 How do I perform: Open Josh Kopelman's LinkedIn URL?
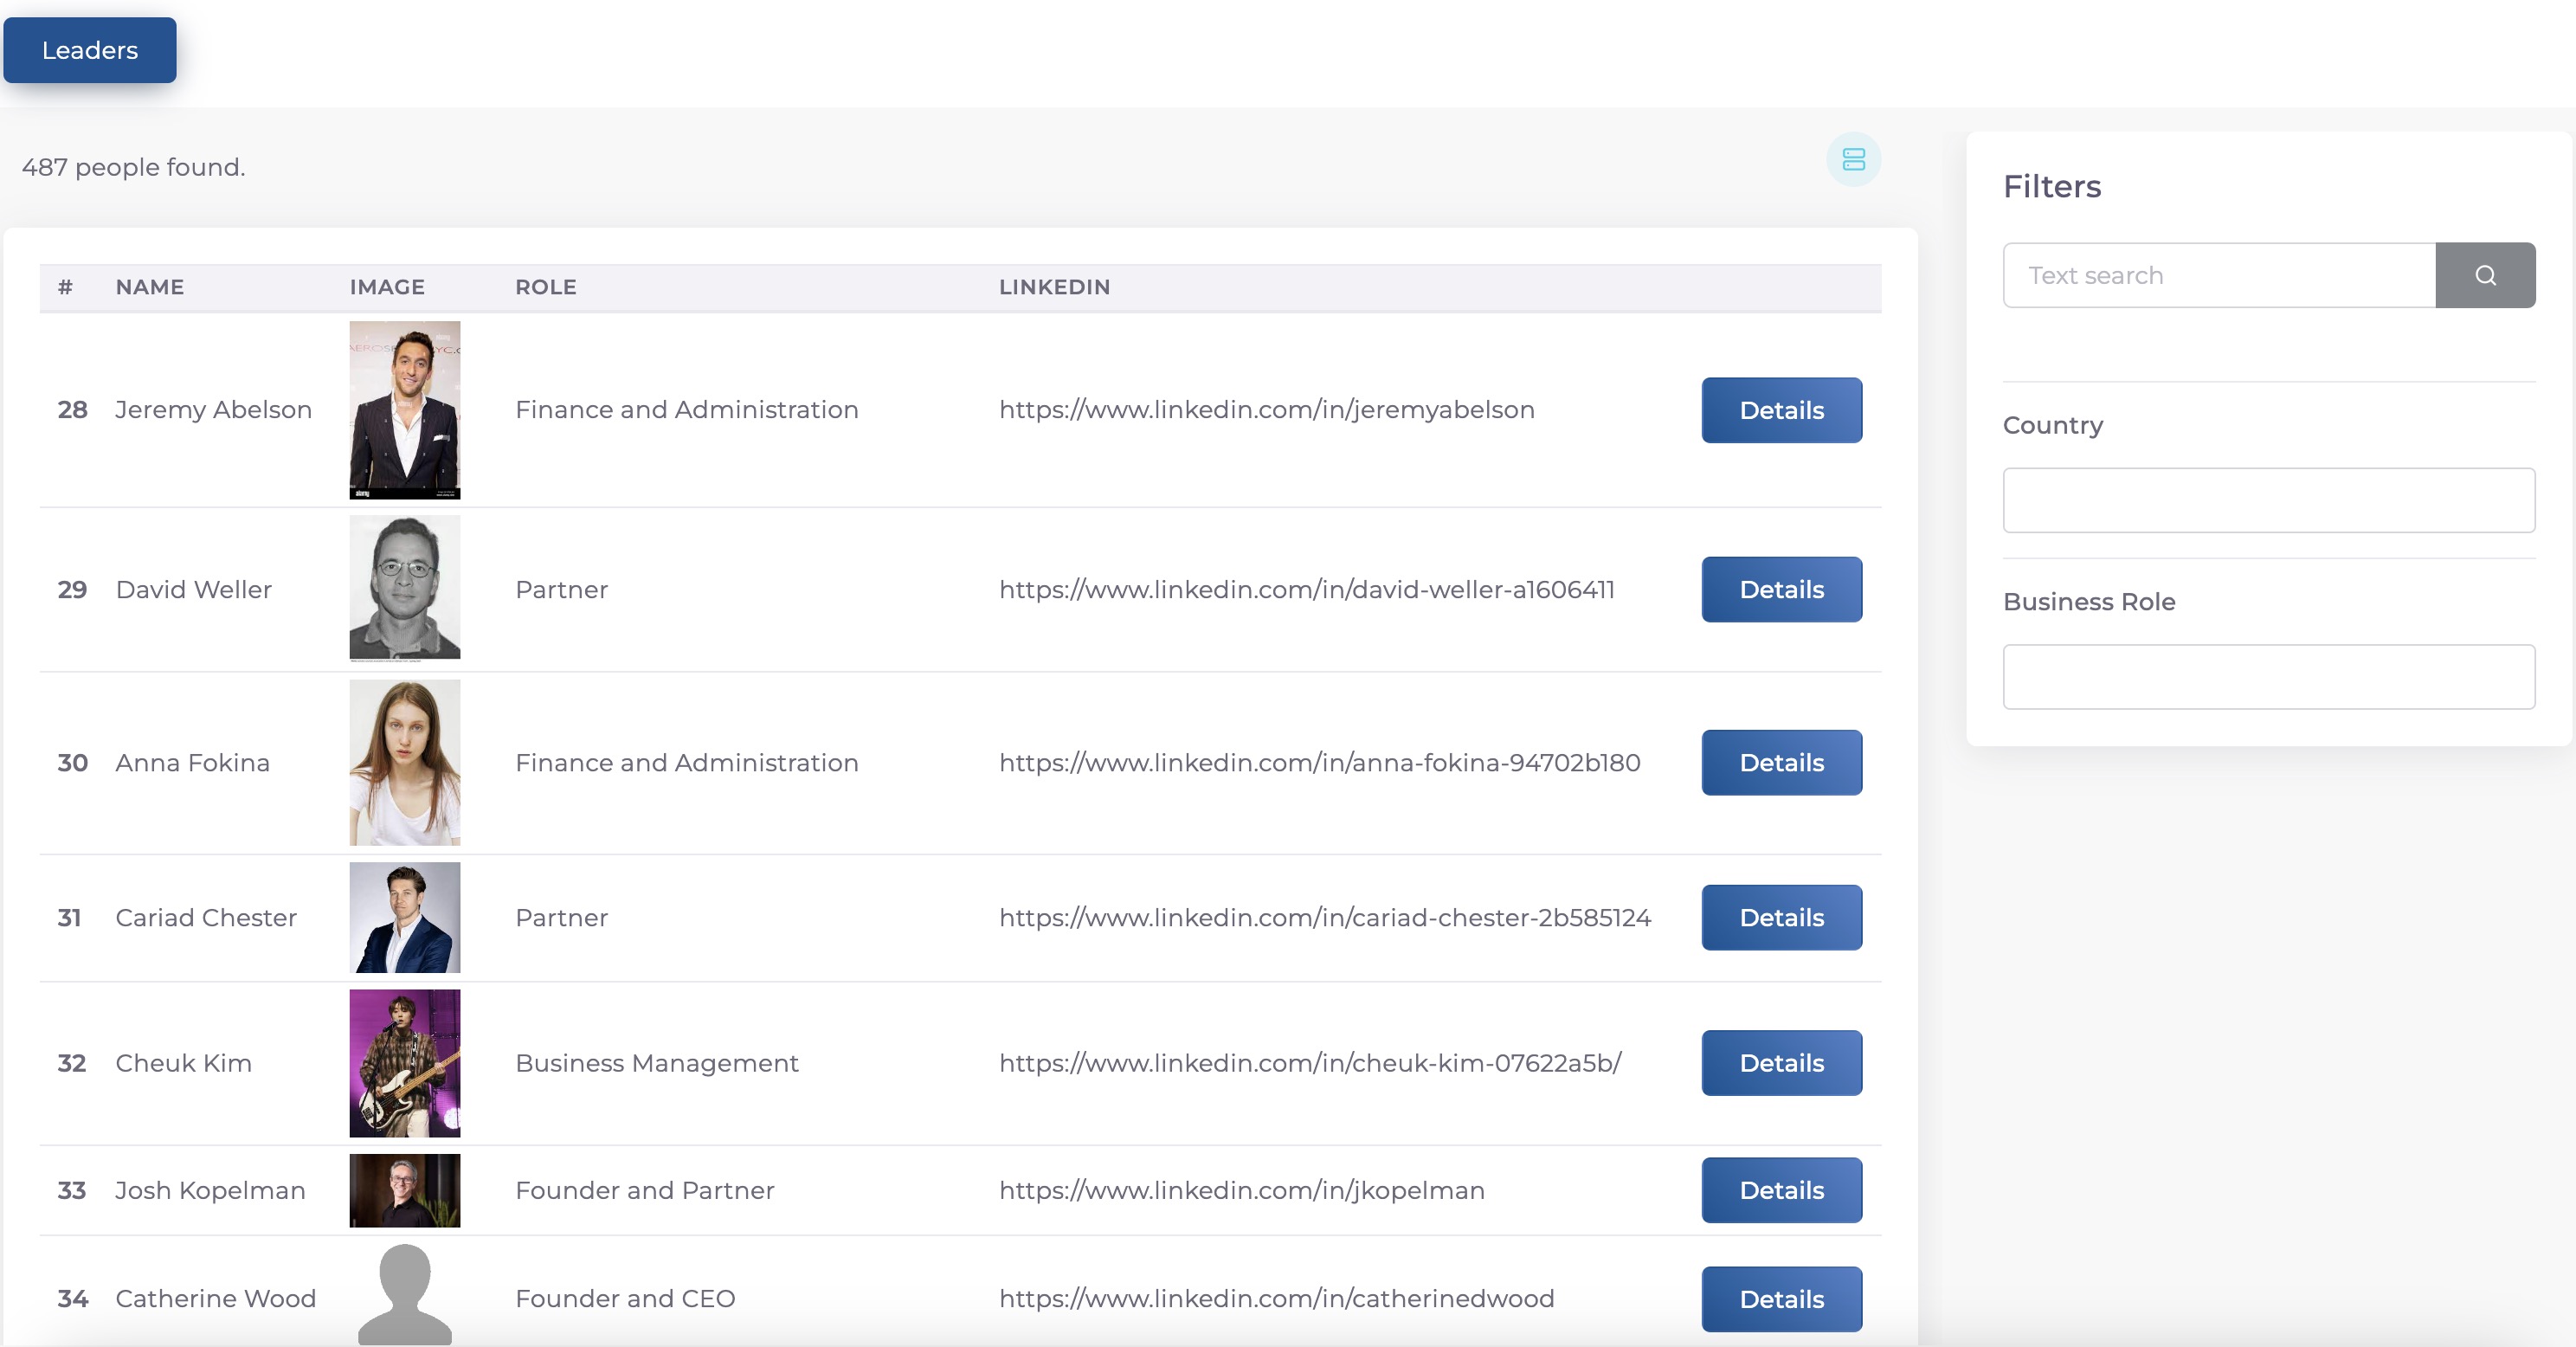tap(1241, 1190)
